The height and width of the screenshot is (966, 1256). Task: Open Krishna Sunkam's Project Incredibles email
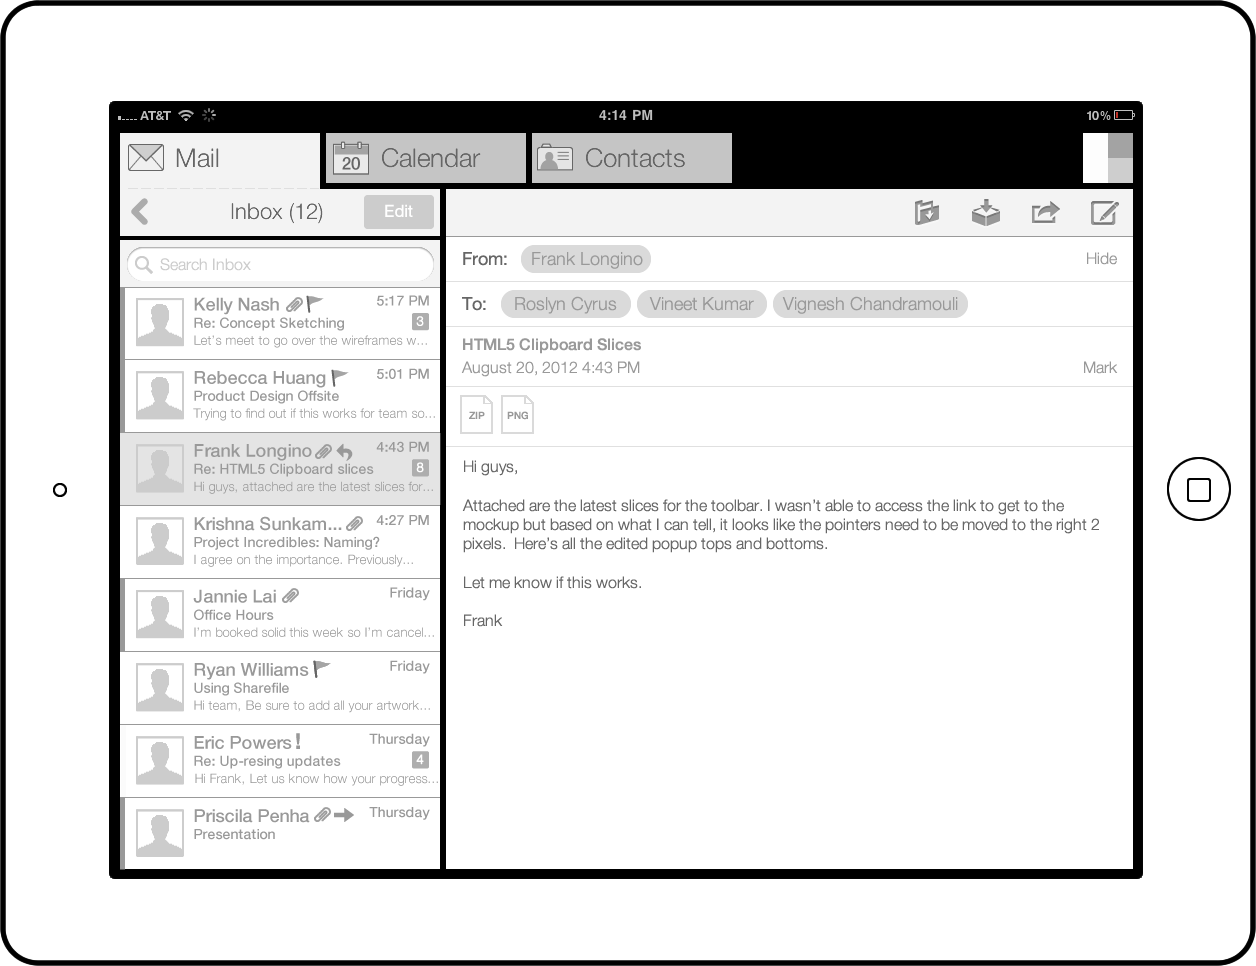click(x=280, y=542)
